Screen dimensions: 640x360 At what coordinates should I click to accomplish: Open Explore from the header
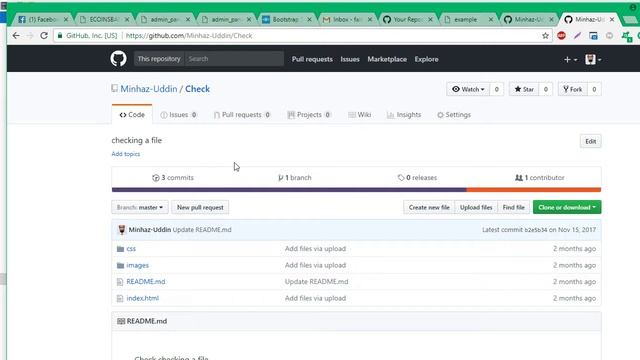[426, 59]
